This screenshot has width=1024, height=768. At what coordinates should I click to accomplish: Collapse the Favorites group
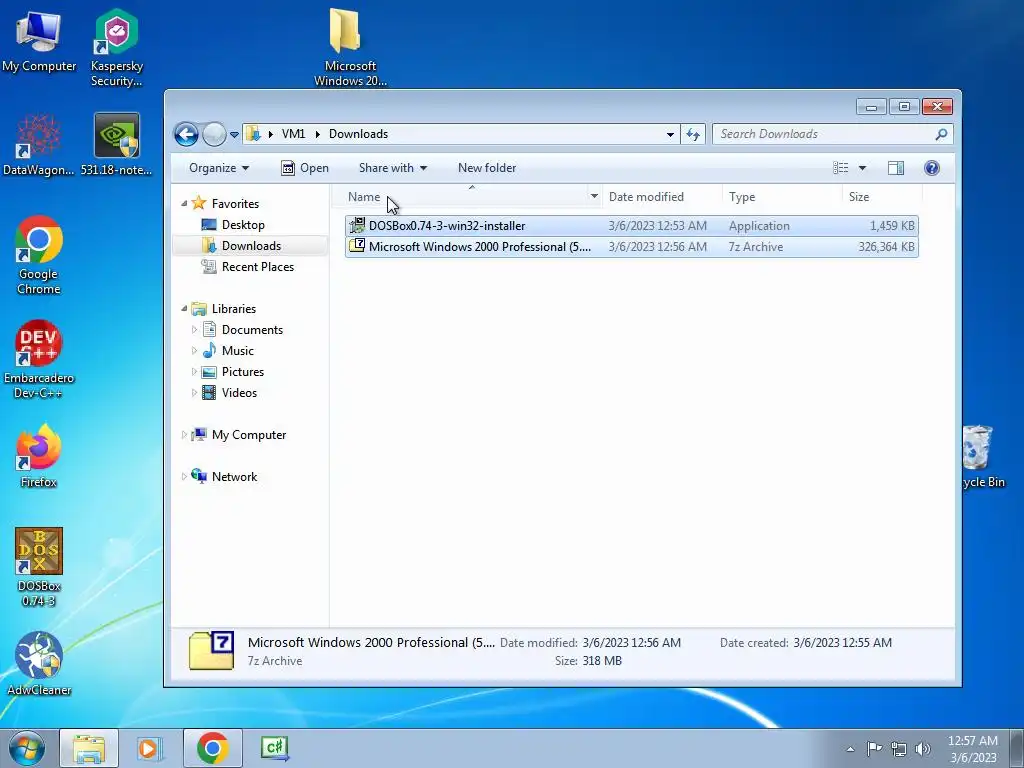(x=184, y=204)
